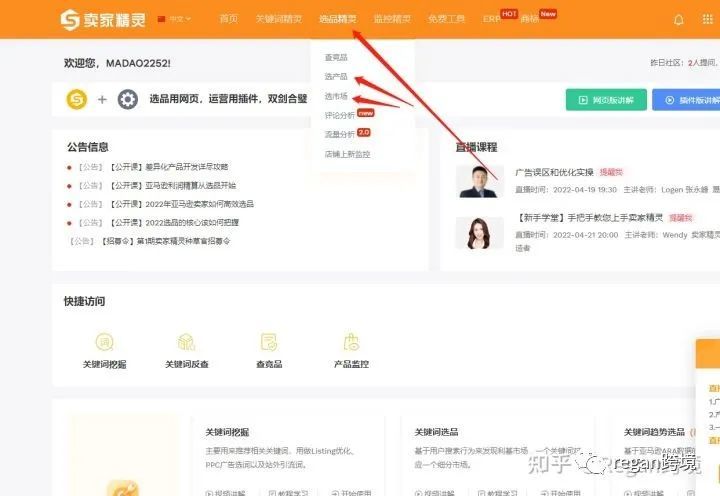The height and width of the screenshot is (496, 720).
Task: Click the 关键词反查 quick-access icon
Action: 186,342
